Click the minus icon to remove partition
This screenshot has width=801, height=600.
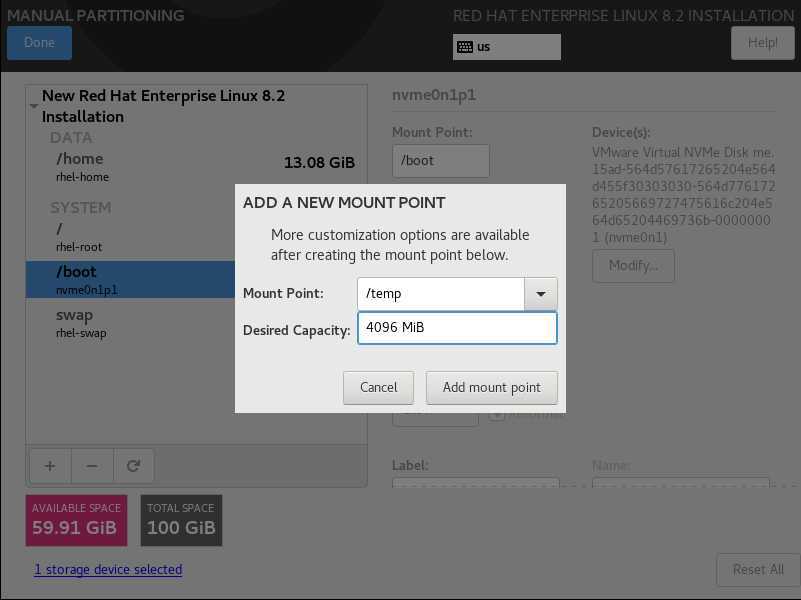pos(92,466)
